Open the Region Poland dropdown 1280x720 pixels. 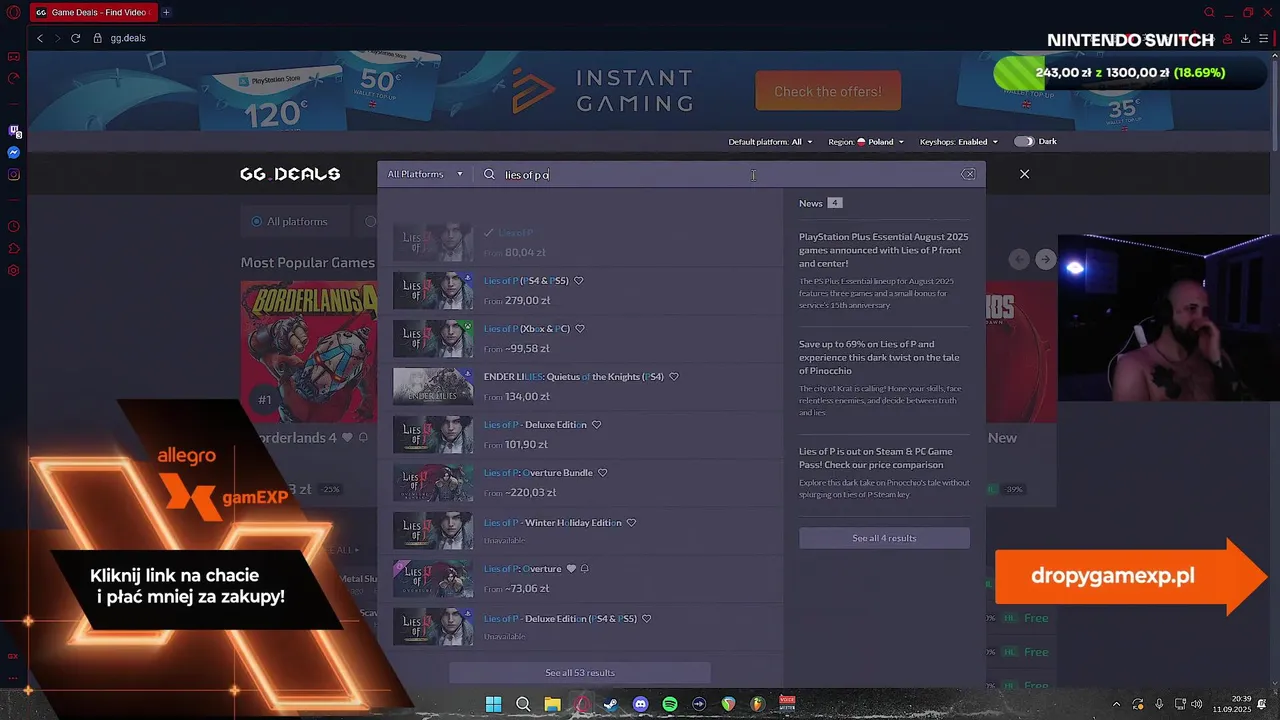[x=866, y=142]
